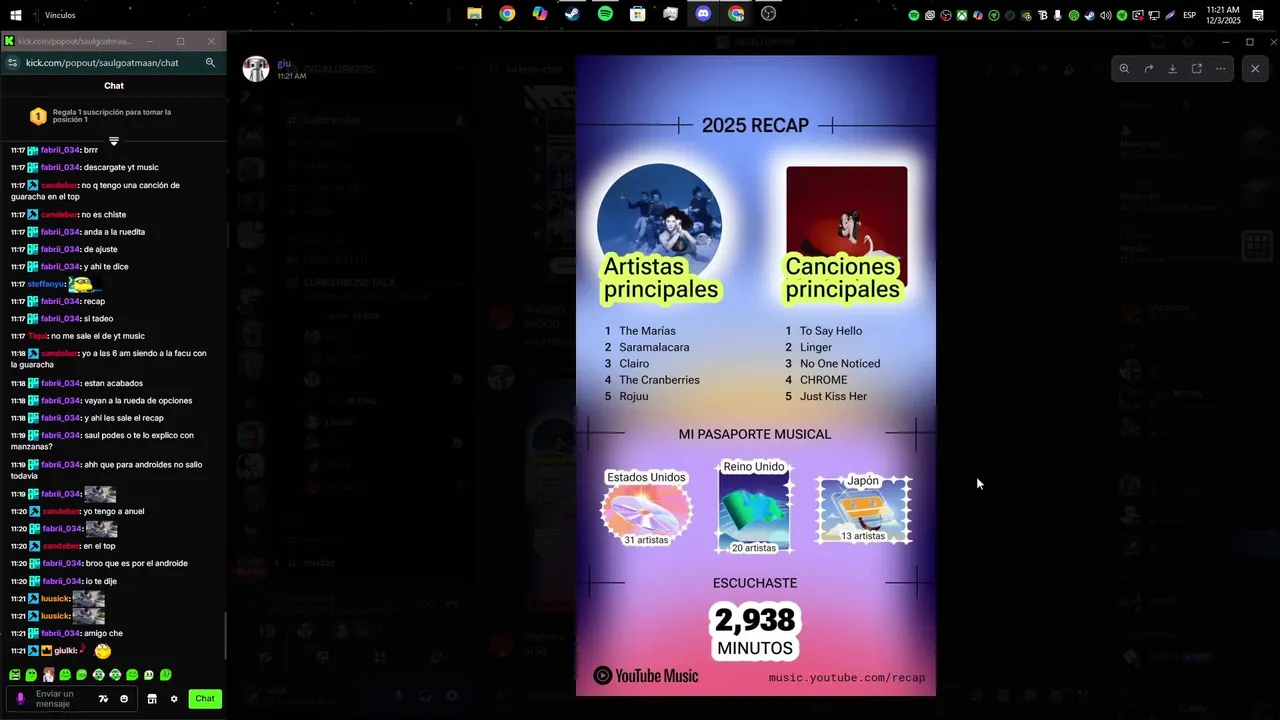Click 'estan acabados' chat message
1280x720 pixels.
[113, 384]
